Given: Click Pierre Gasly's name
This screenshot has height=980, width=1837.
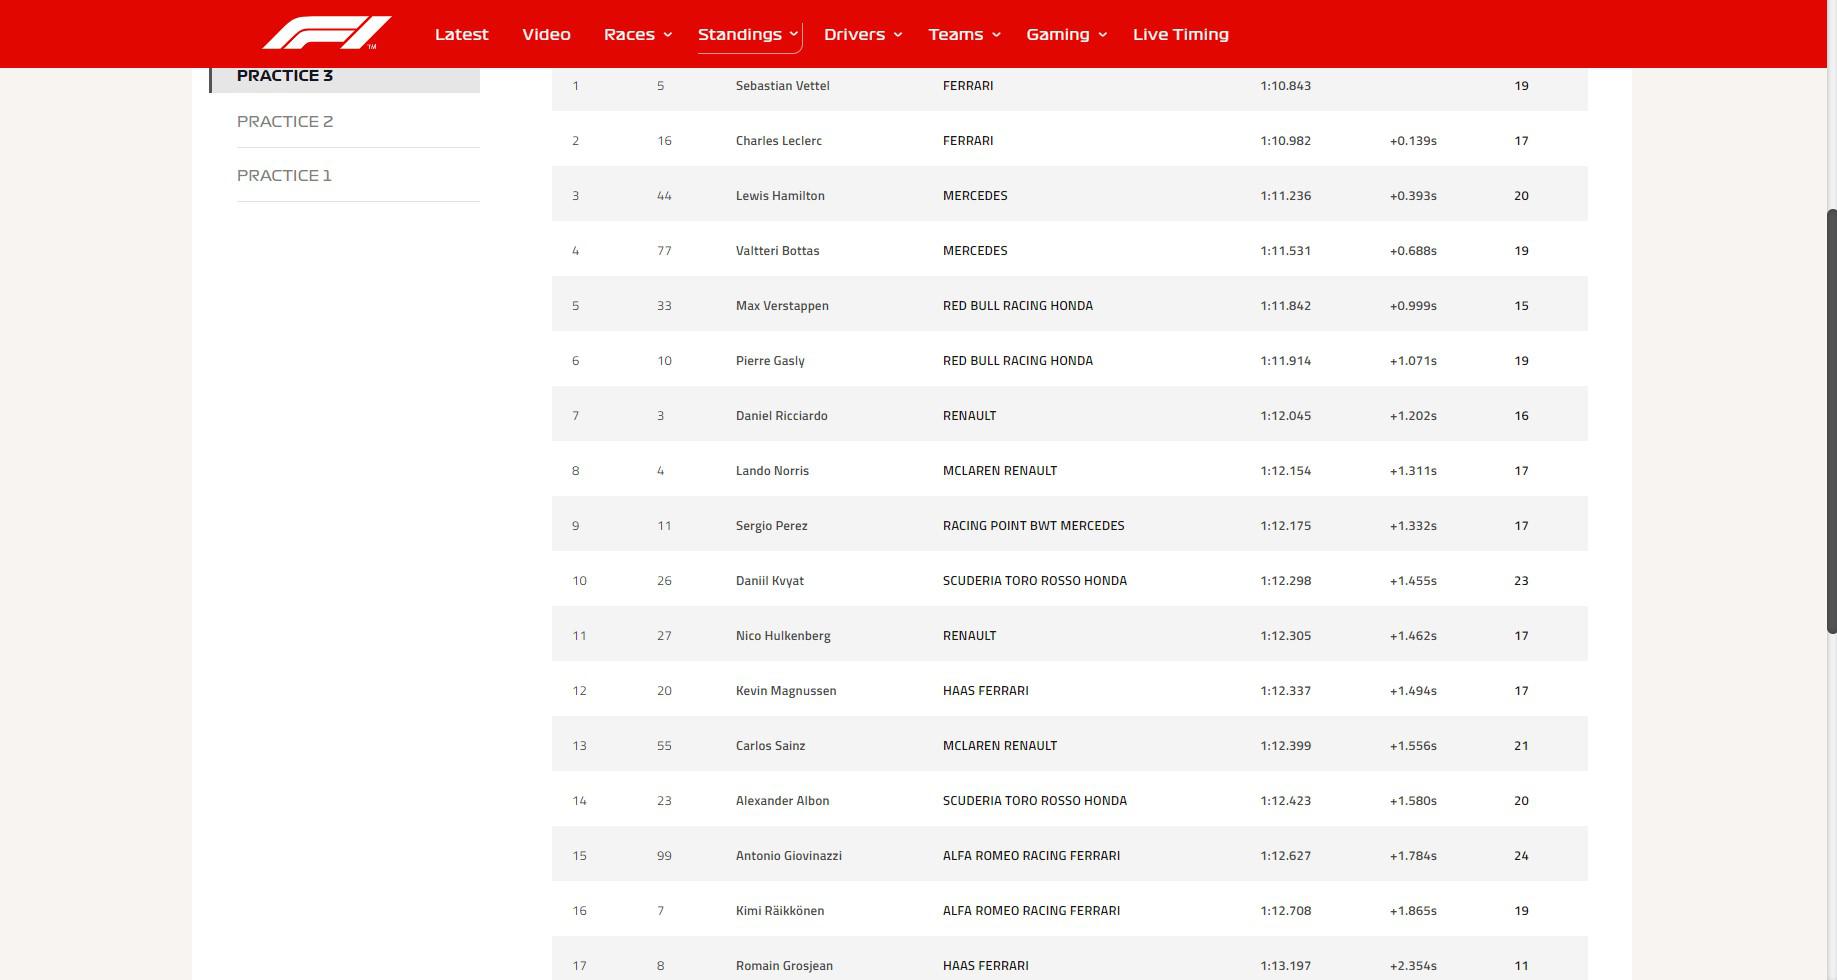Looking at the screenshot, I should (770, 361).
